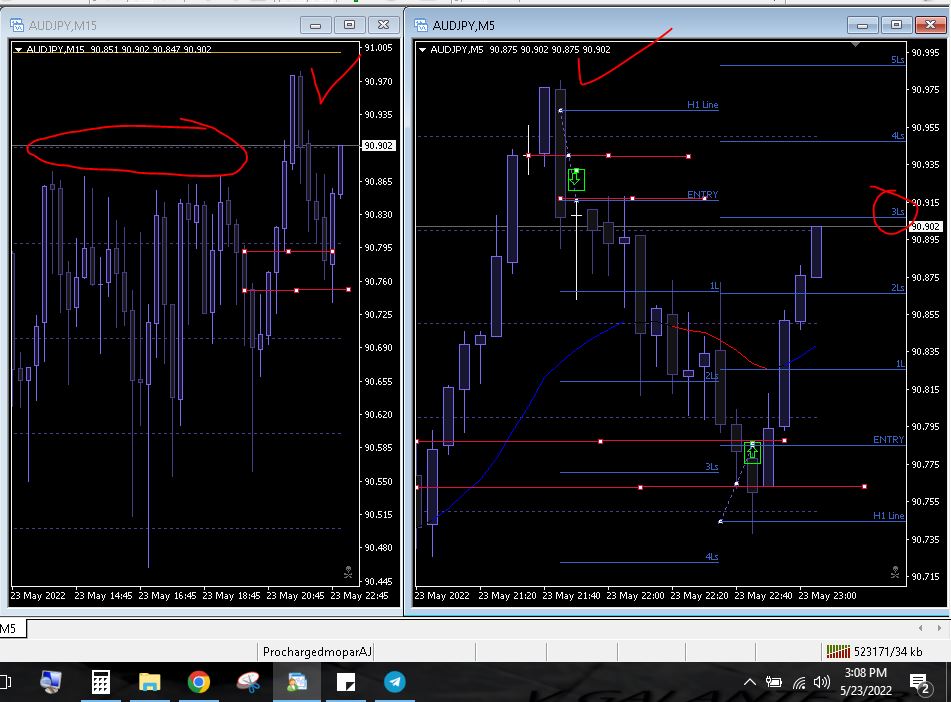Minimize the AUDJPY,M5 chart window
The height and width of the screenshot is (702, 951).
click(x=862, y=25)
